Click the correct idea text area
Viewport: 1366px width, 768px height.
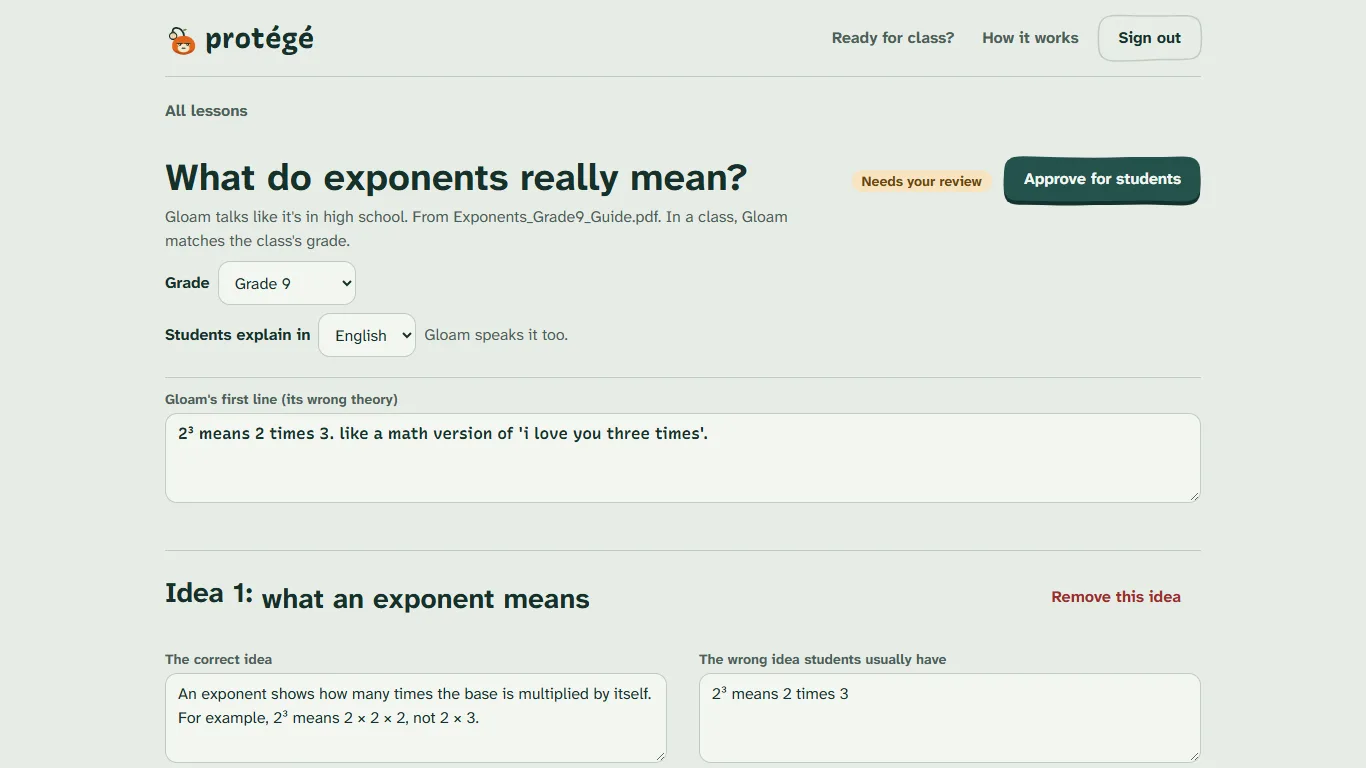[416, 718]
